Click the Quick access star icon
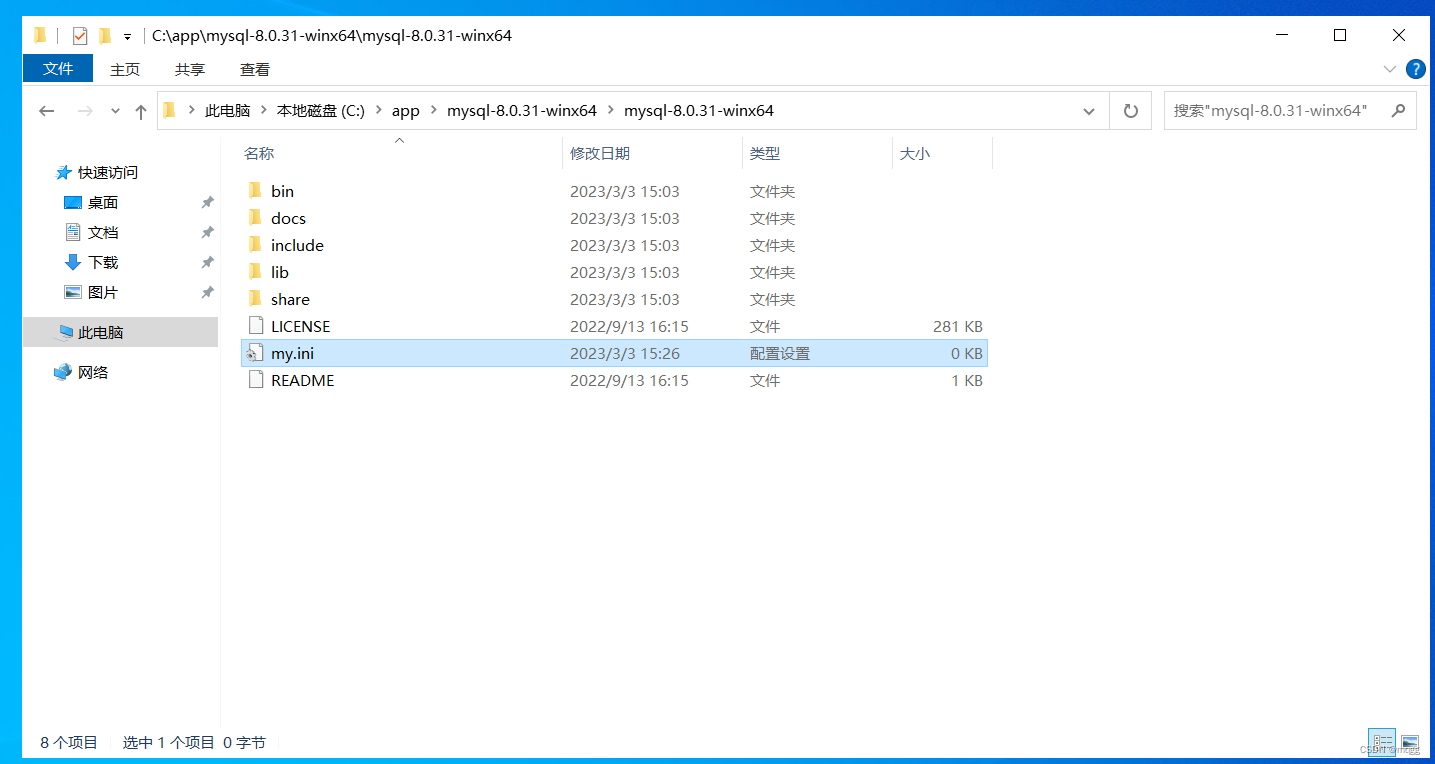 64,173
